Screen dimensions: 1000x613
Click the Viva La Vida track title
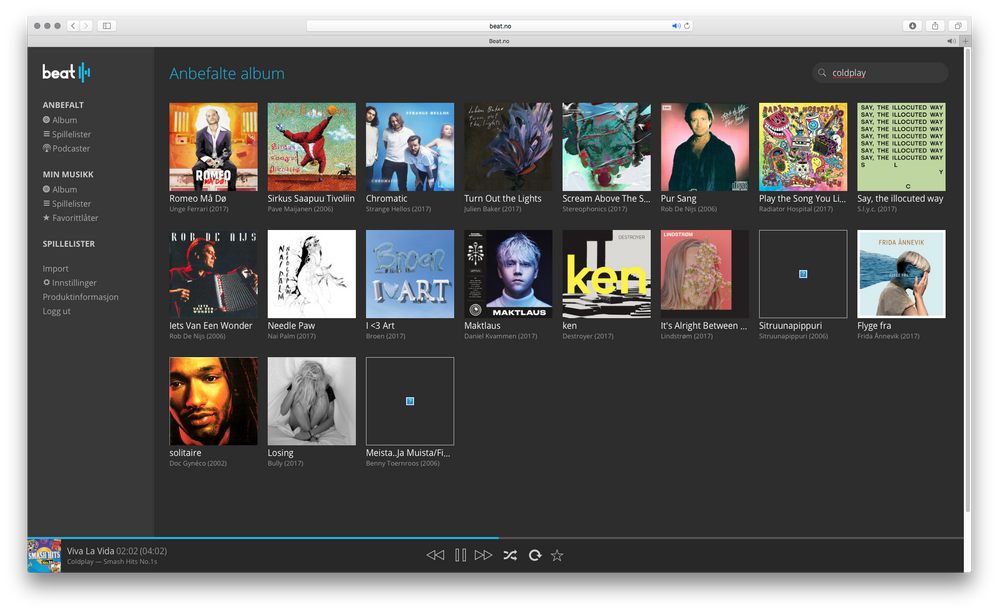(x=91, y=551)
